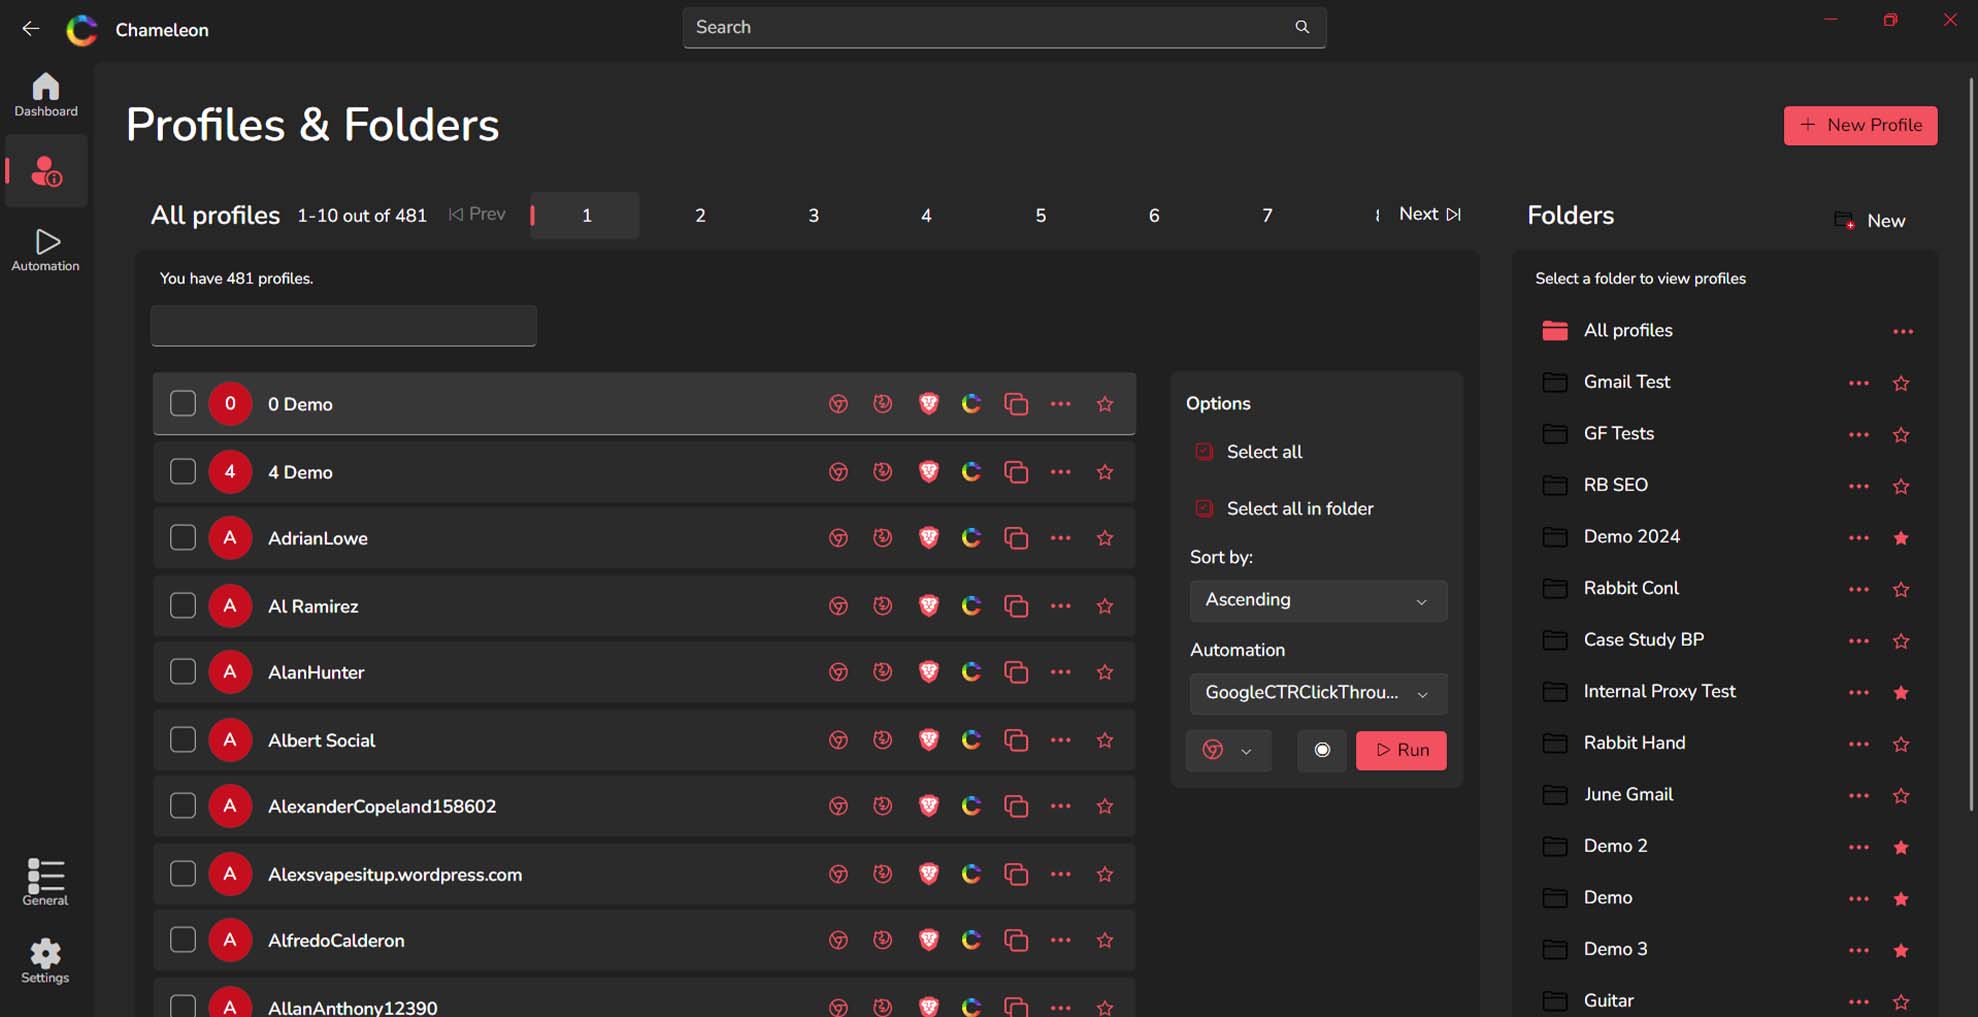Check the Albert Social row checkbox

(183, 740)
